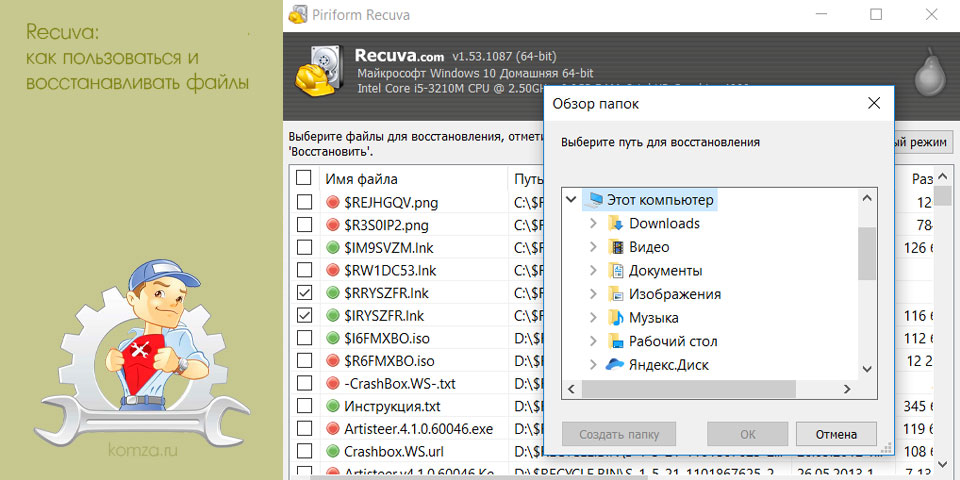Click the Изображения folder icon
Image resolution: width=960 pixels, height=480 pixels.
pos(616,294)
